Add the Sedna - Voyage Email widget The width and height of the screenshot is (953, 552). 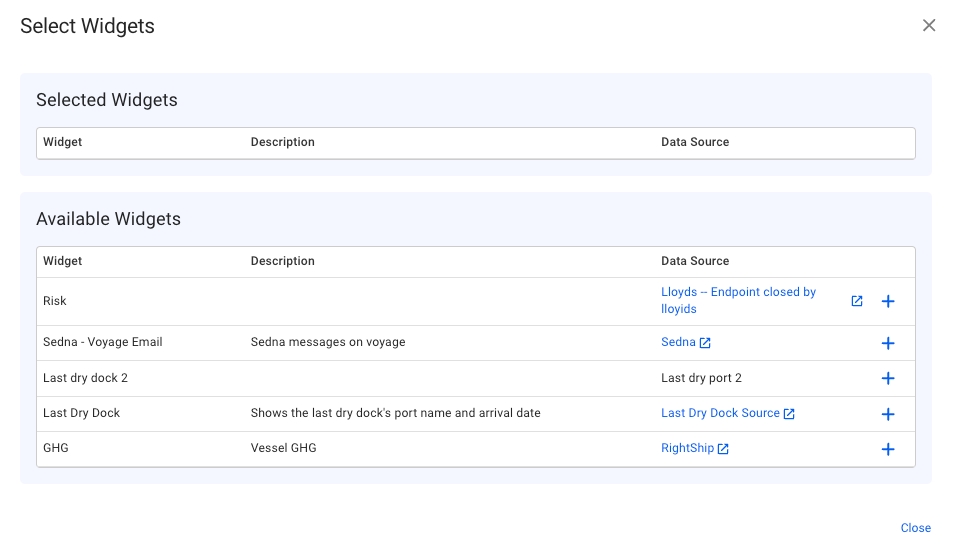(x=887, y=343)
